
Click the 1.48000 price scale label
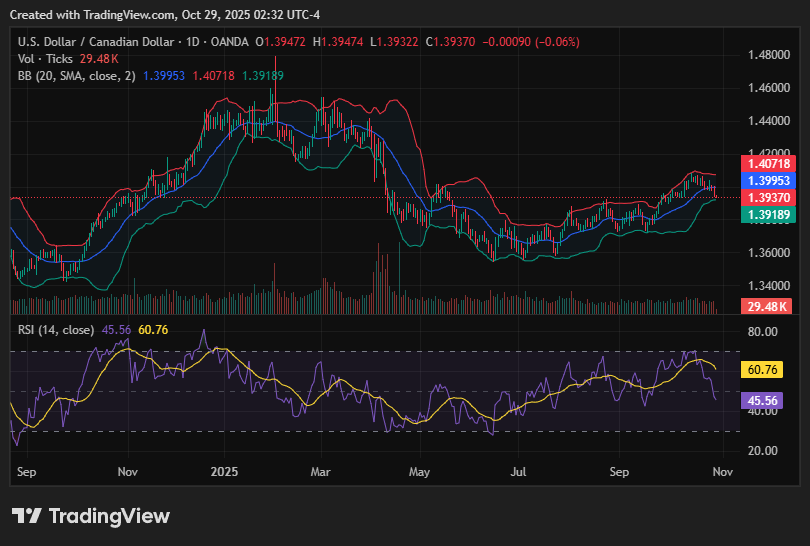[x=770, y=55]
